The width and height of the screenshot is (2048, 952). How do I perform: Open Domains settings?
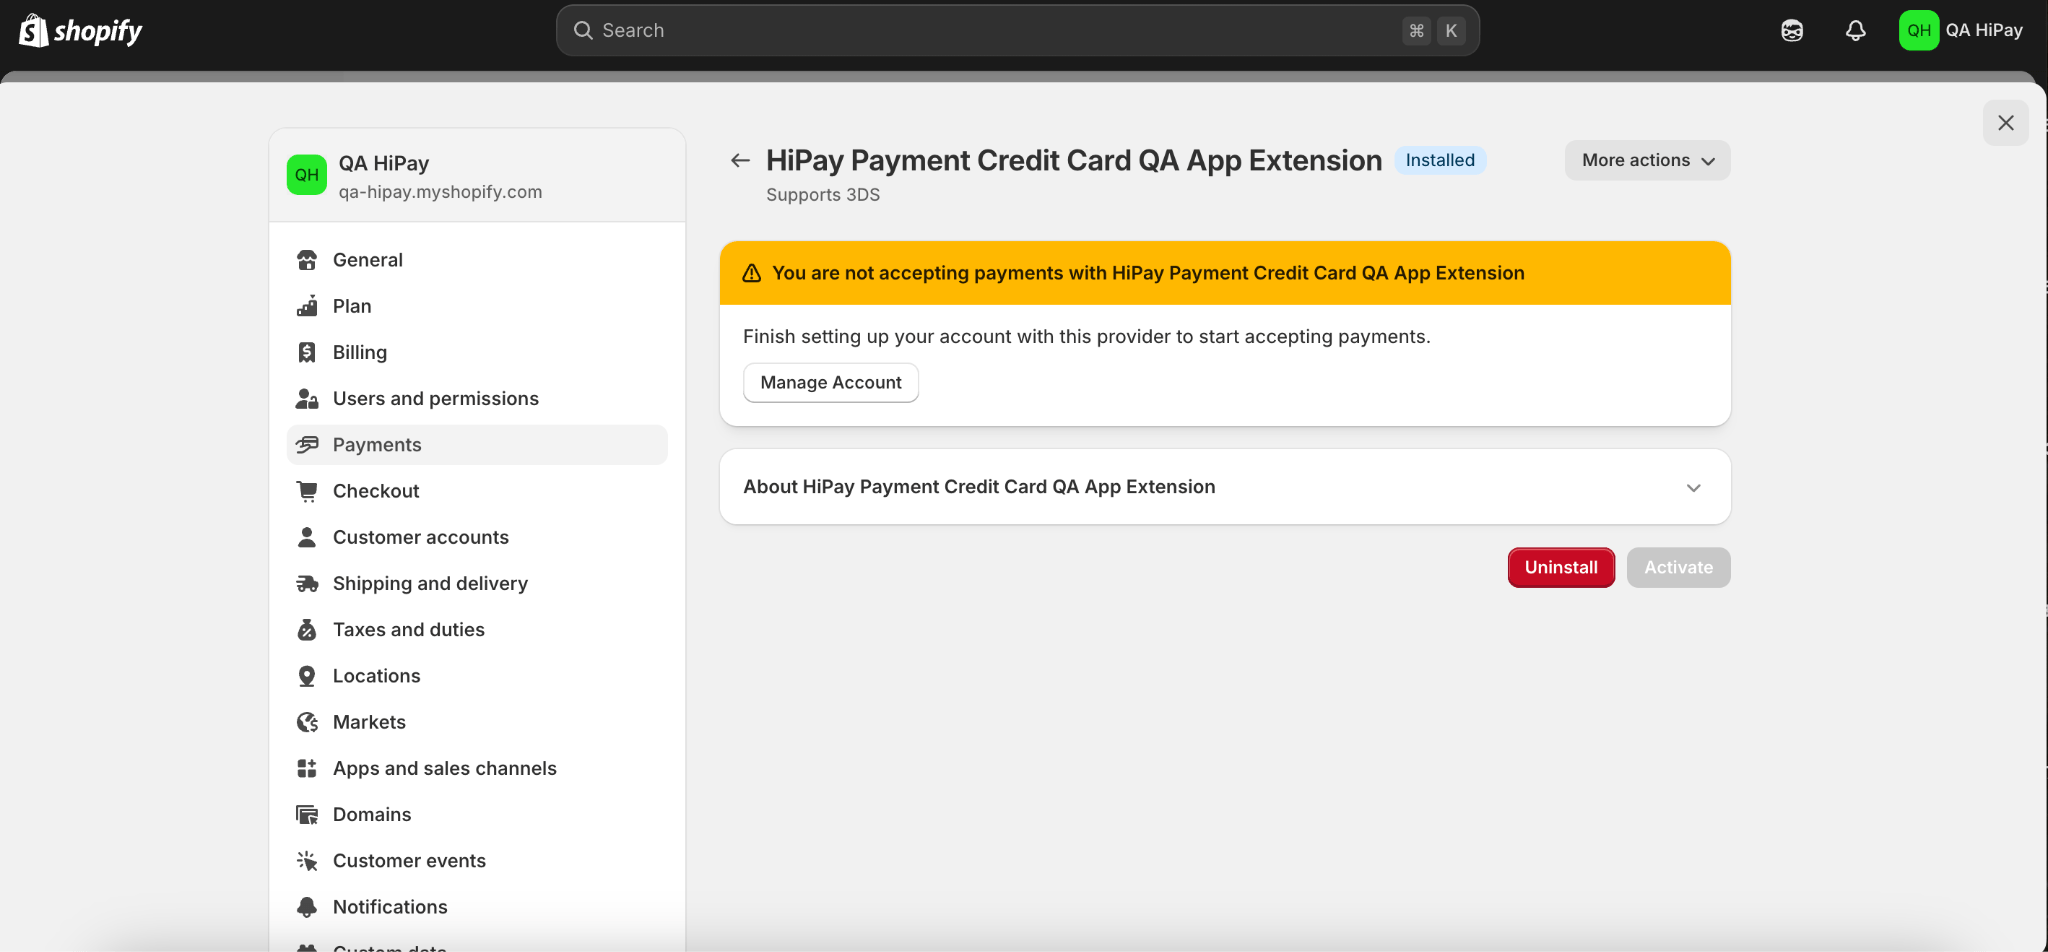[x=477, y=815]
